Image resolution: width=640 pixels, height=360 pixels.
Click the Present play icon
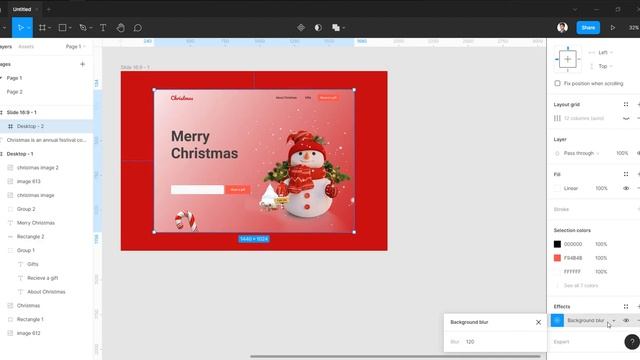[613, 28]
